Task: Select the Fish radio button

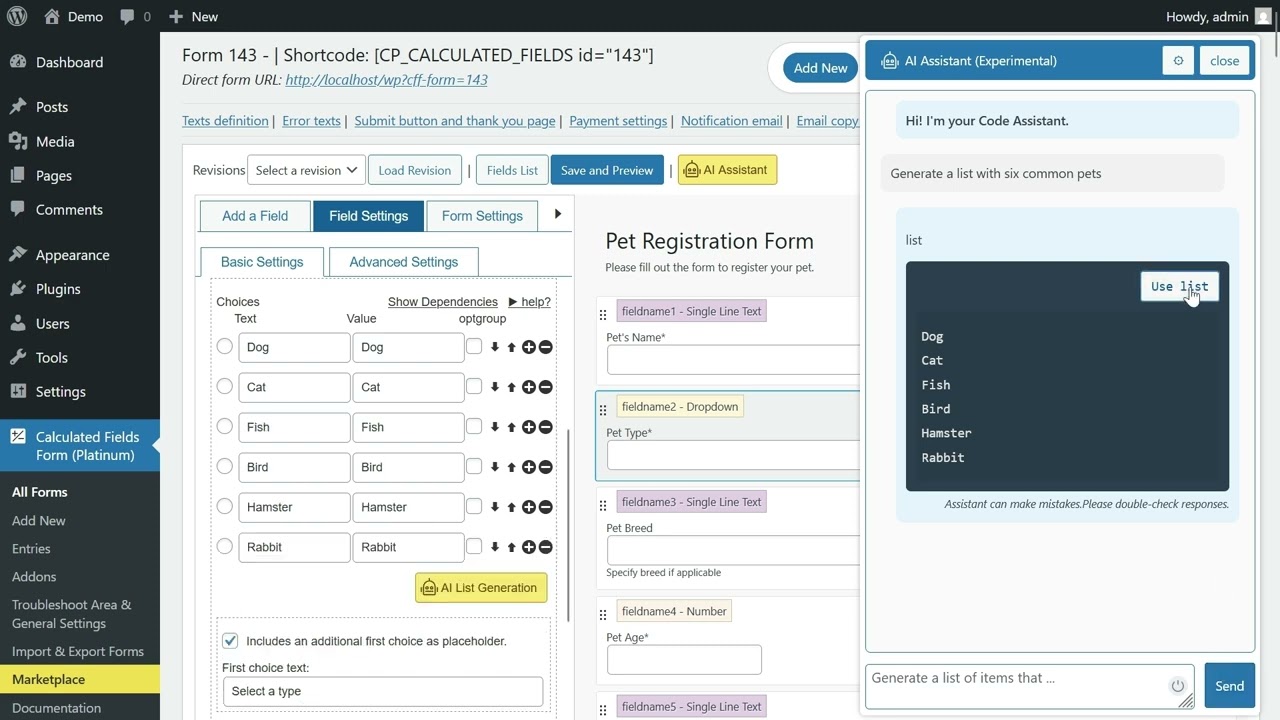Action: [225, 426]
